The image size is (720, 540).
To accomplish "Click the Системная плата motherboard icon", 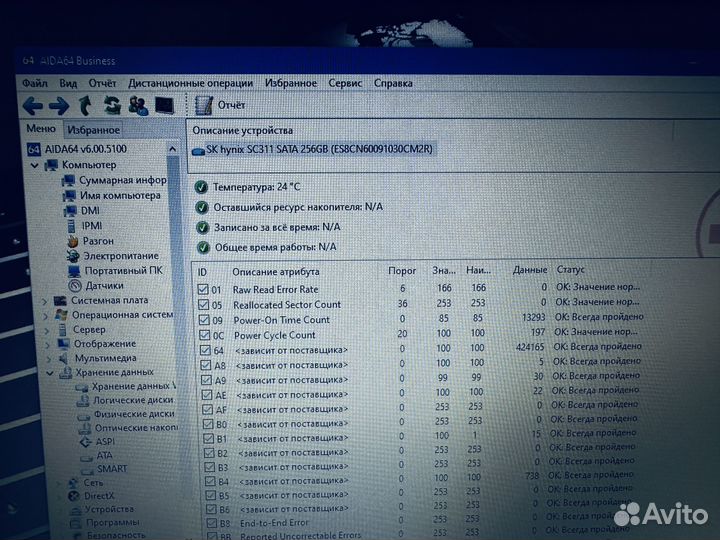I will tap(60, 301).
